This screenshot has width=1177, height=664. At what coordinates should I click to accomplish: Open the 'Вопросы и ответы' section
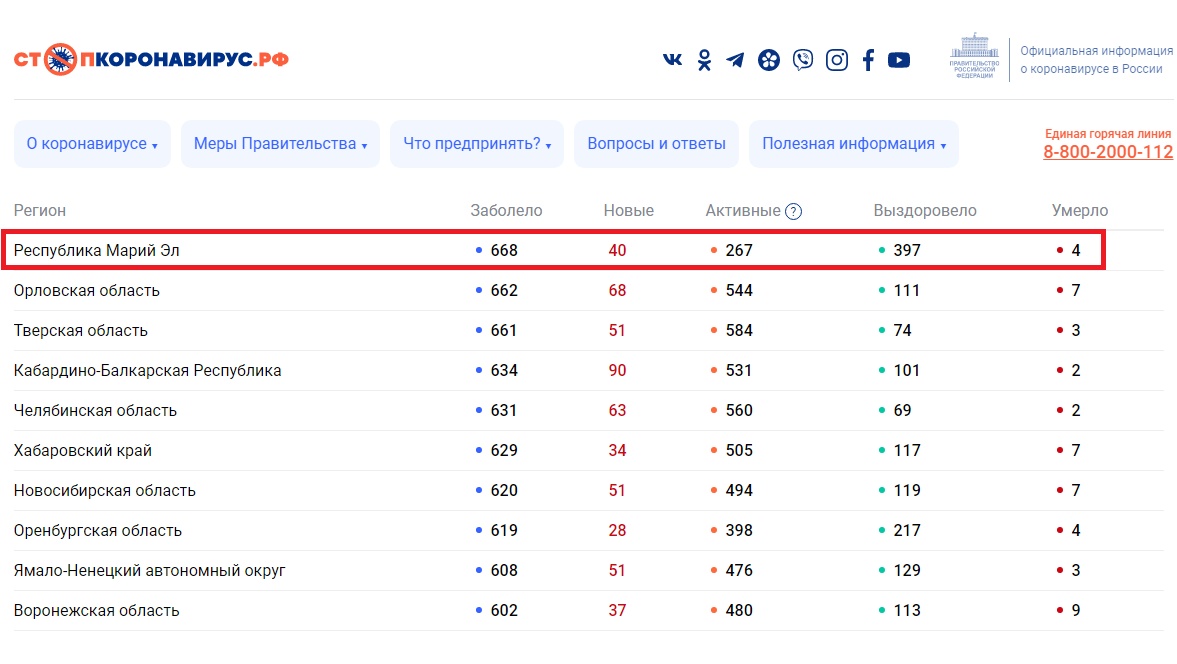(656, 144)
